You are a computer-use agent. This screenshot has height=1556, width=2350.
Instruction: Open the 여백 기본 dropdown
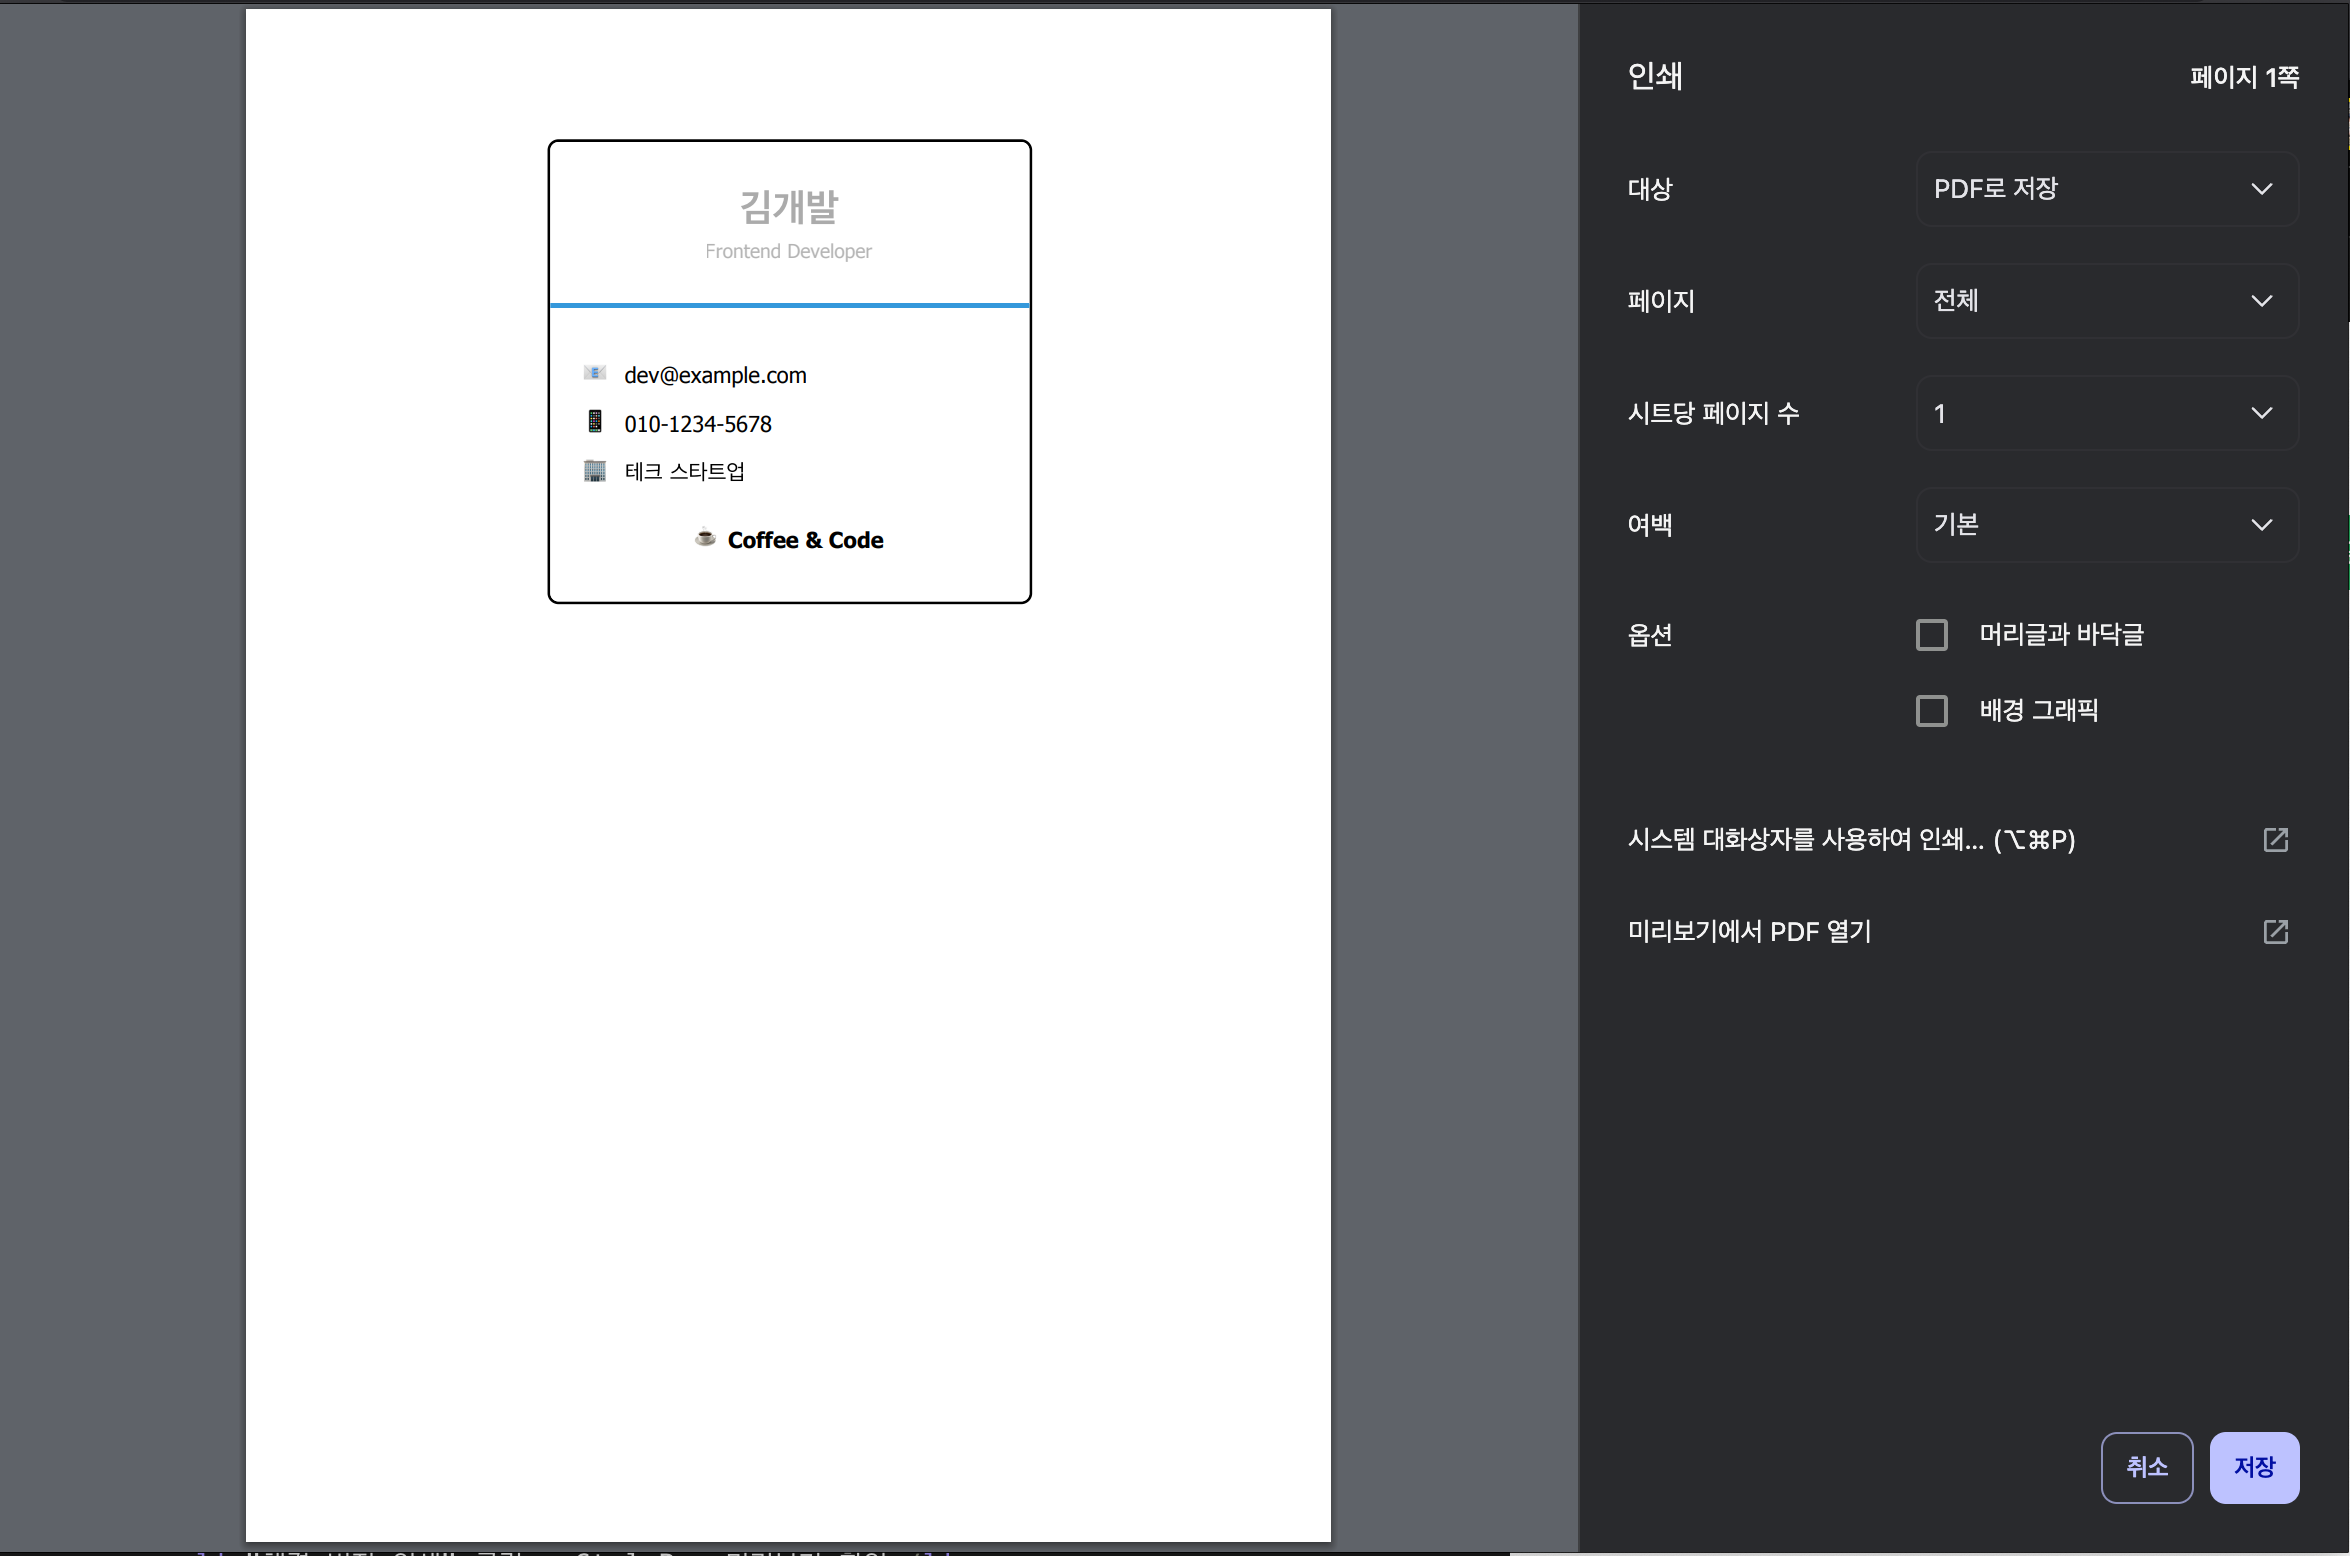[x=2106, y=525]
